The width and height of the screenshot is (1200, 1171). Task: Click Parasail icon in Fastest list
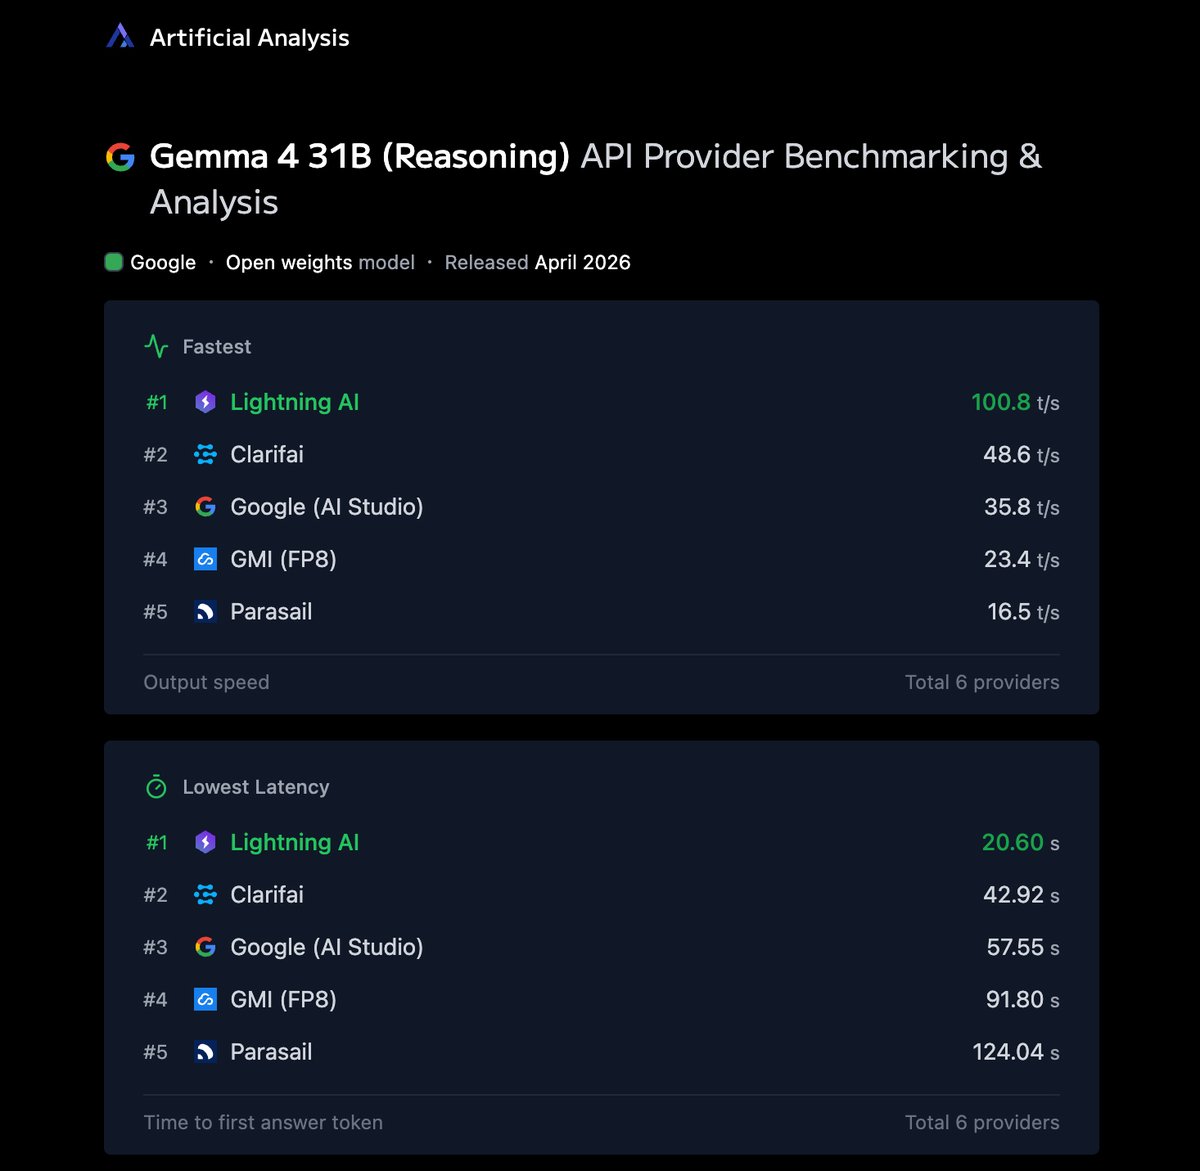205,612
